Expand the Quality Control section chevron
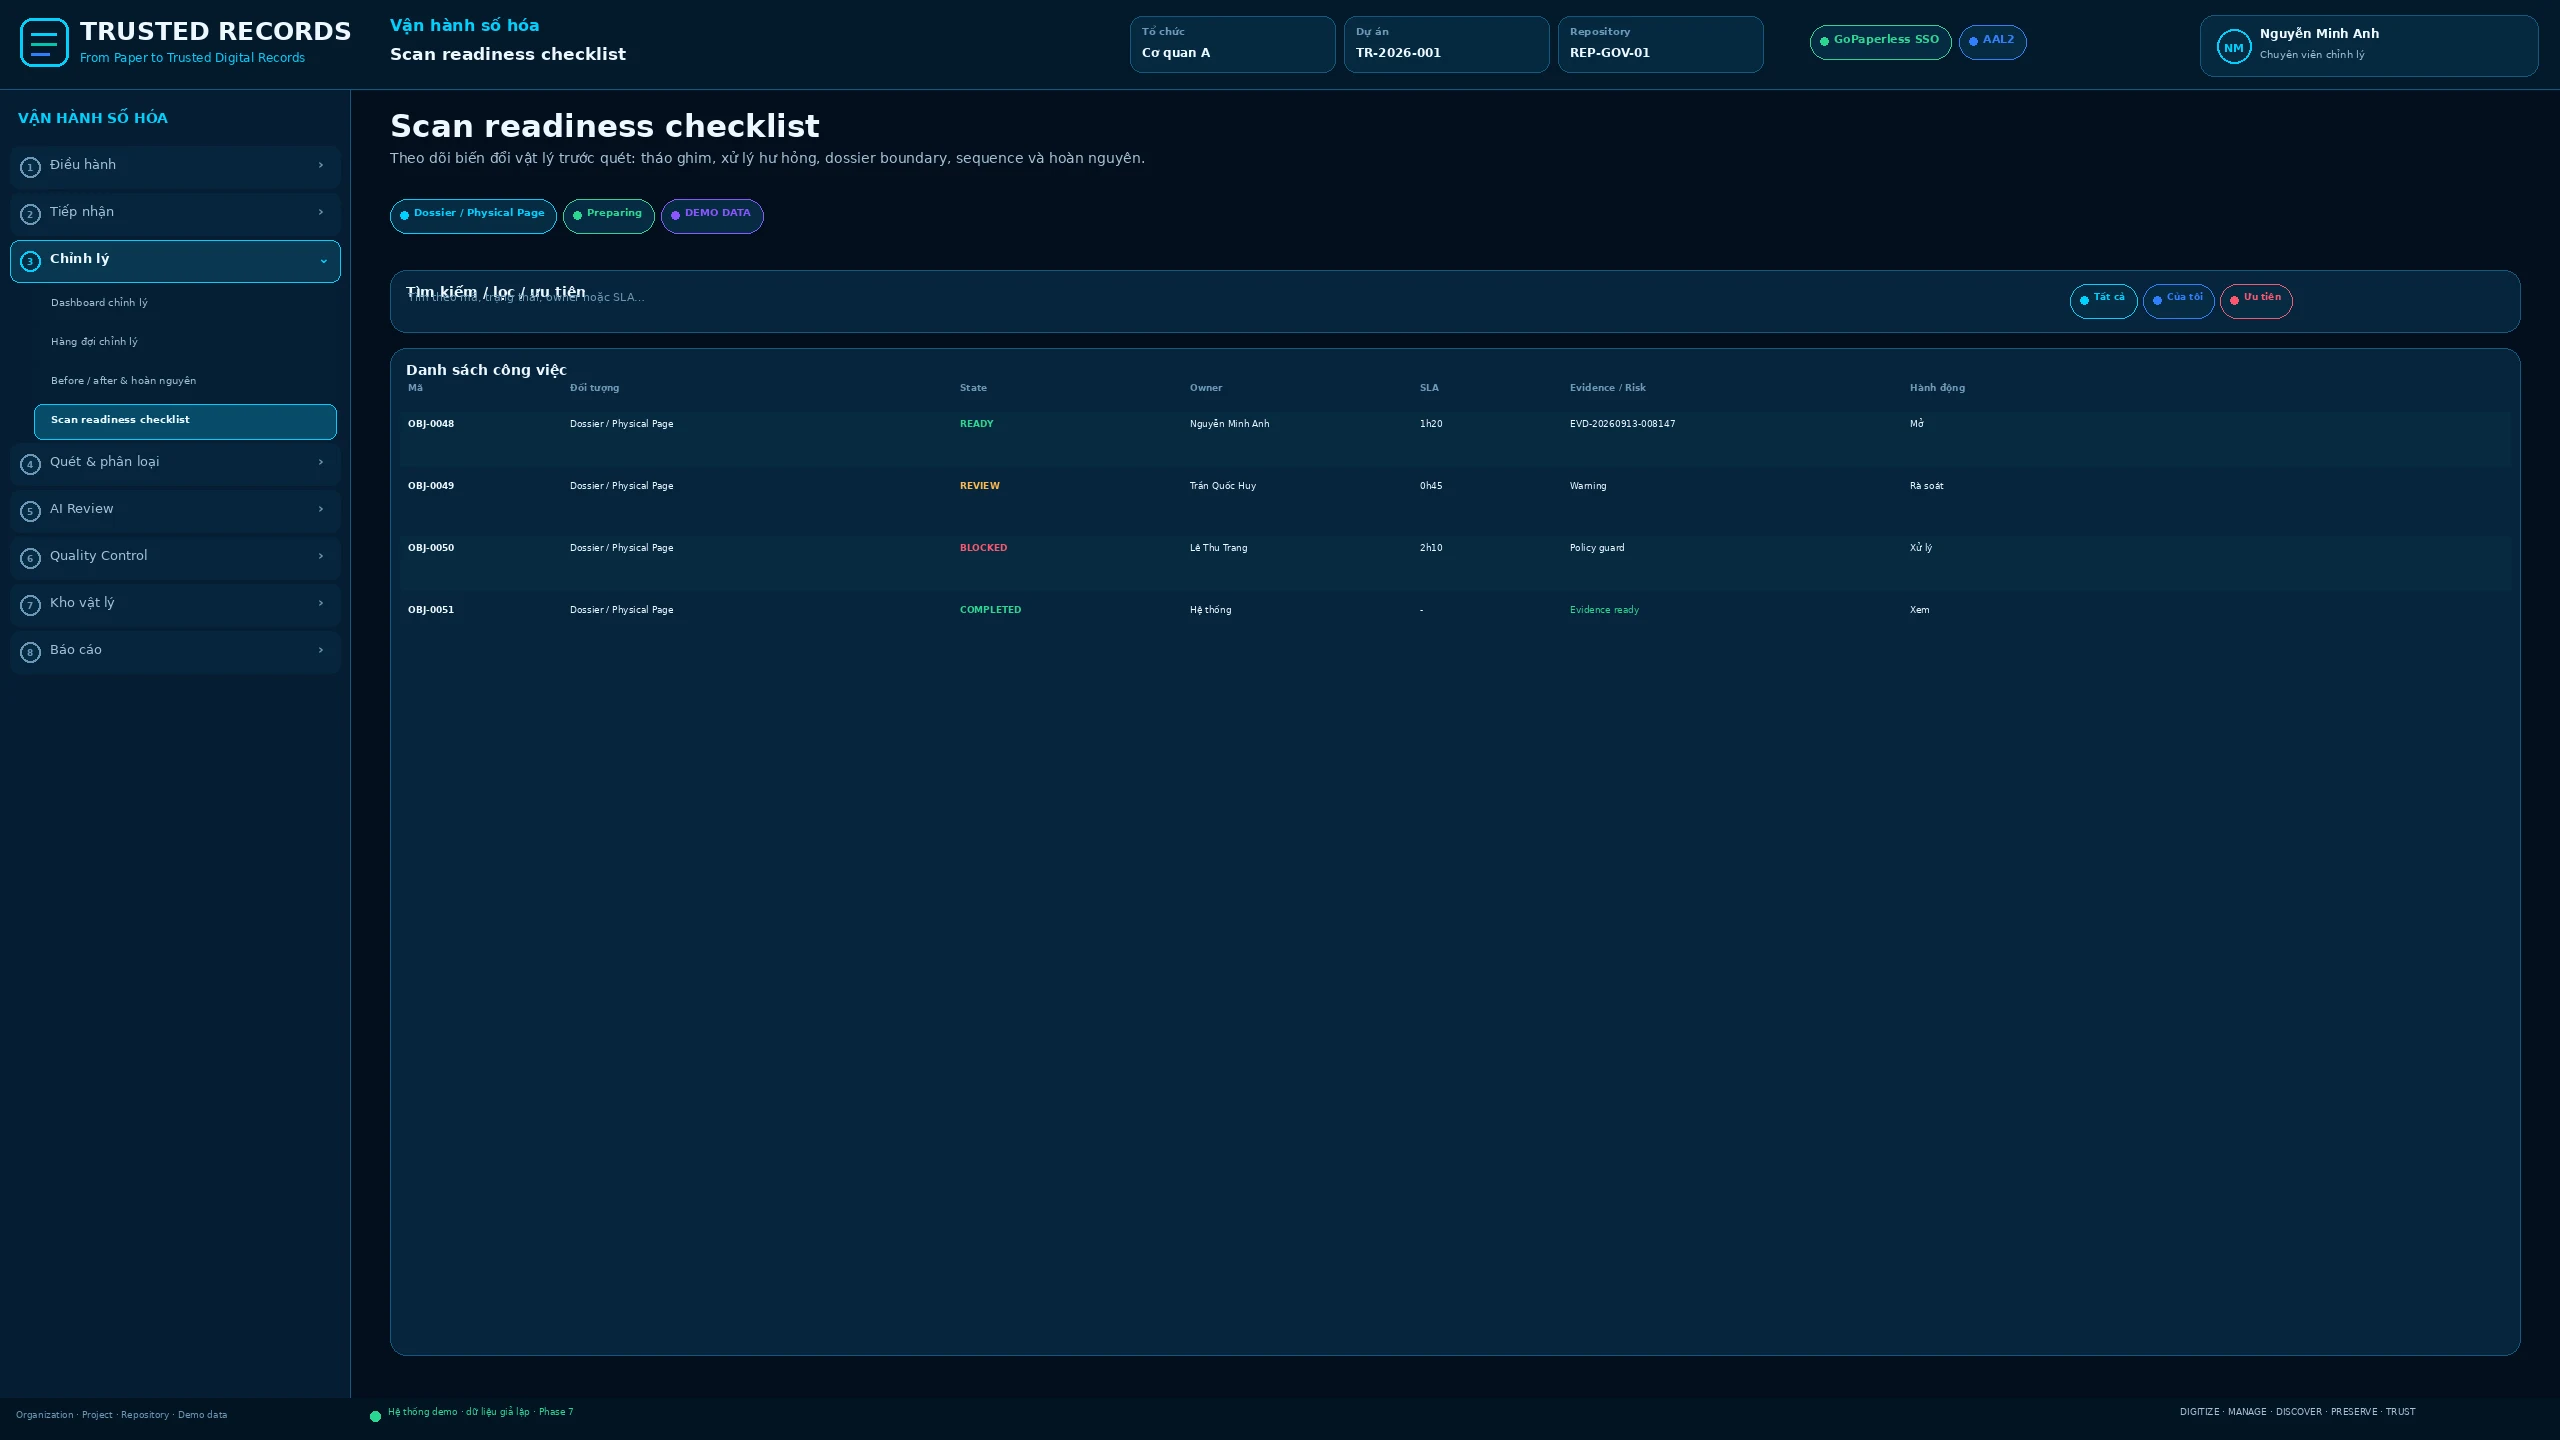This screenshot has width=2560, height=1440. click(x=321, y=556)
